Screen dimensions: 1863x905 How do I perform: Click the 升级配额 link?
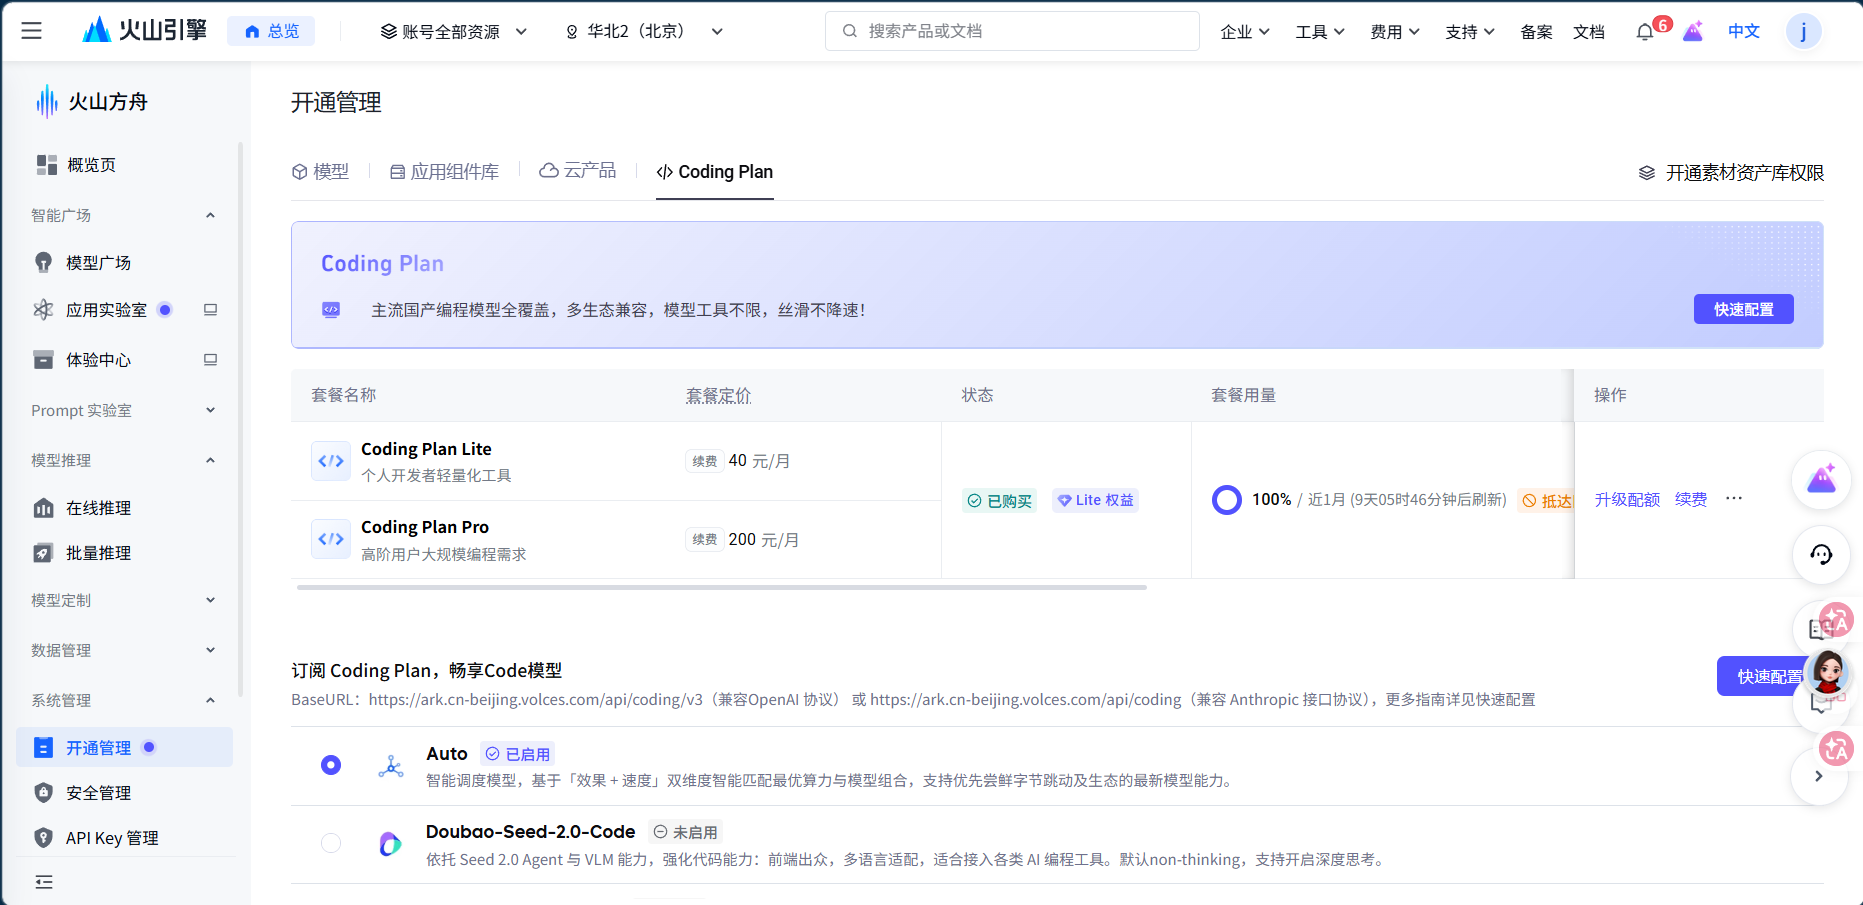point(1627,499)
